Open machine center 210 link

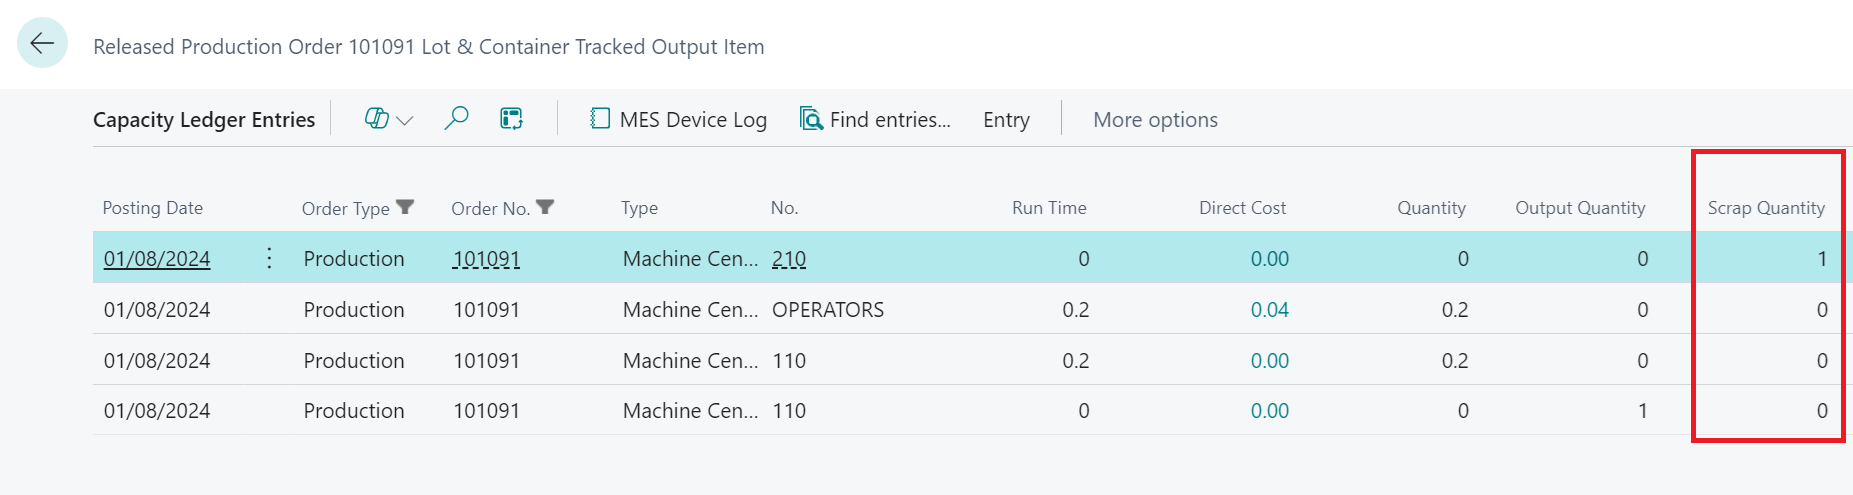788,259
